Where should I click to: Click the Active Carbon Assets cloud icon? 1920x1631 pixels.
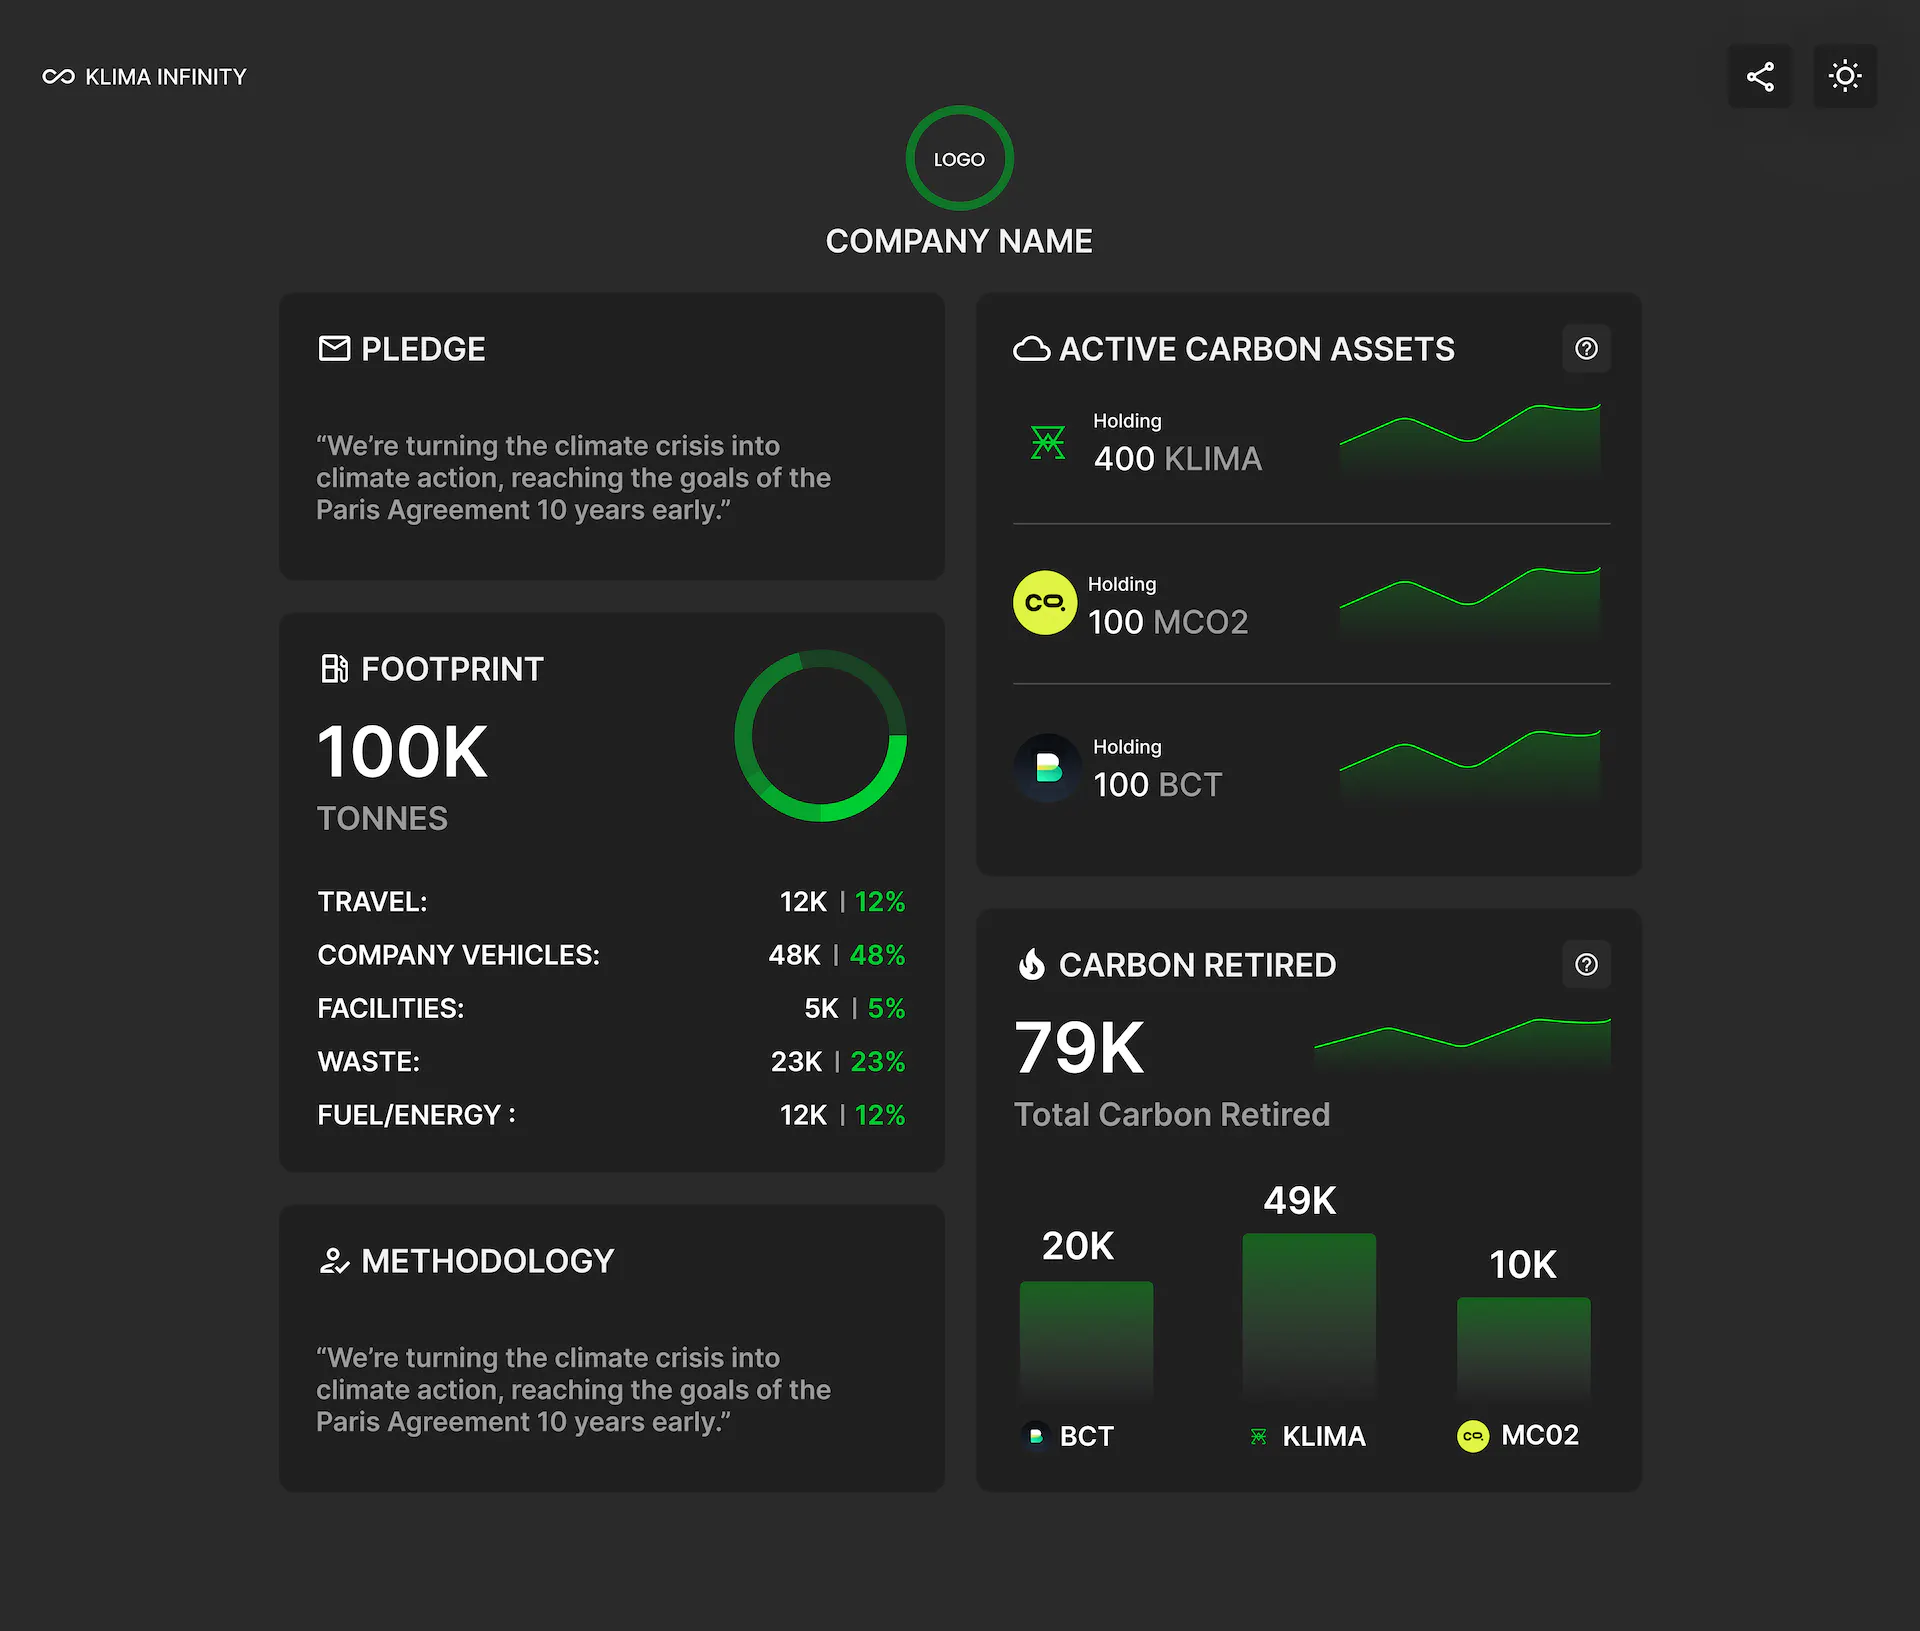(1031, 349)
